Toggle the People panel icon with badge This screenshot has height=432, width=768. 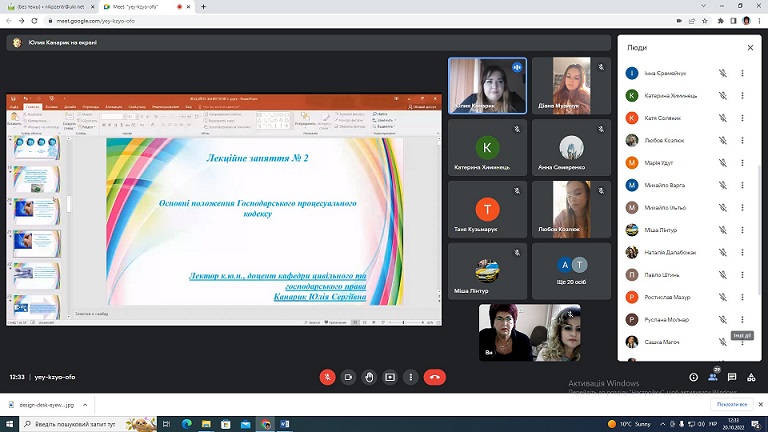(x=713, y=377)
